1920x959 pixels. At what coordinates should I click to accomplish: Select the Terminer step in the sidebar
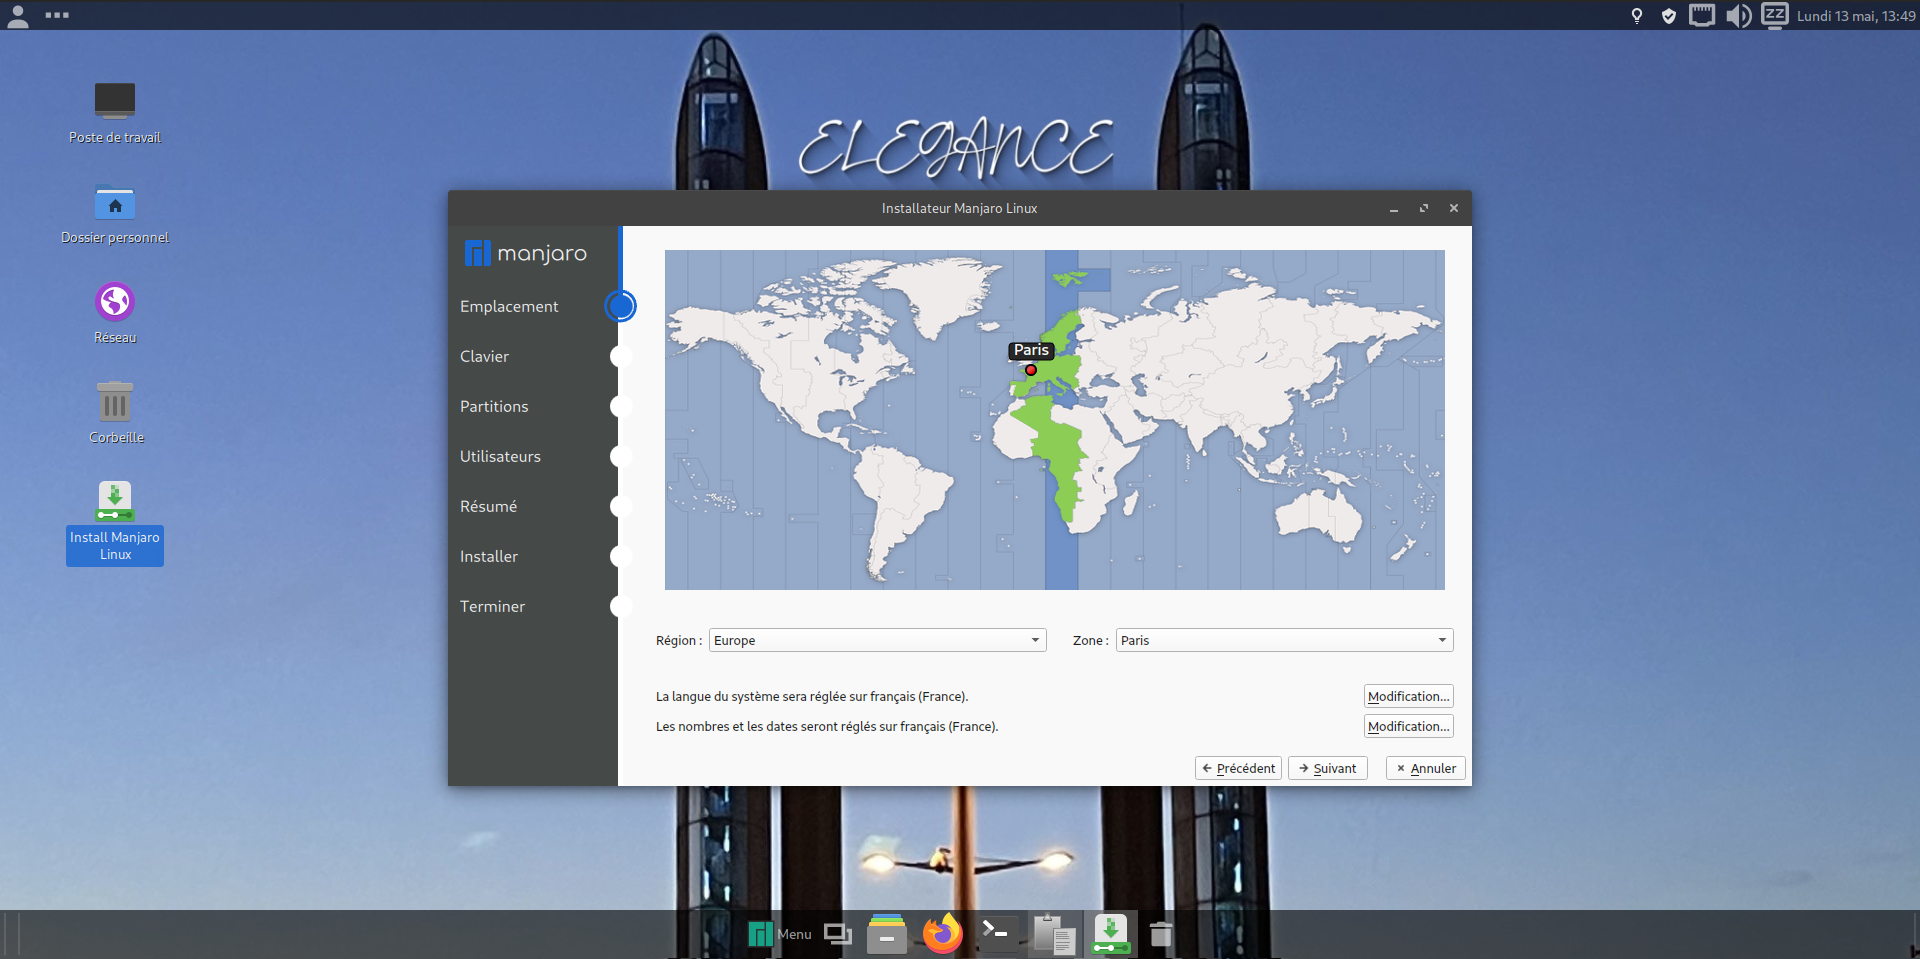pyautogui.click(x=492, y=607)
